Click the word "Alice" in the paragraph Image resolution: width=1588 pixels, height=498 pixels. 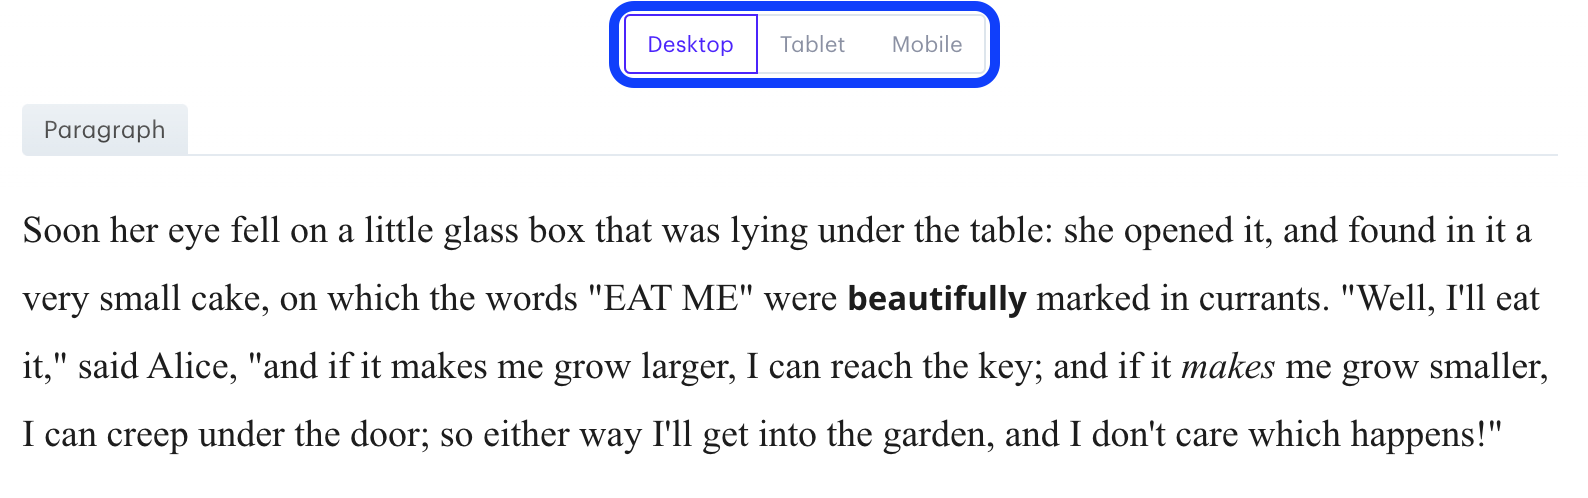pos(190,367)
